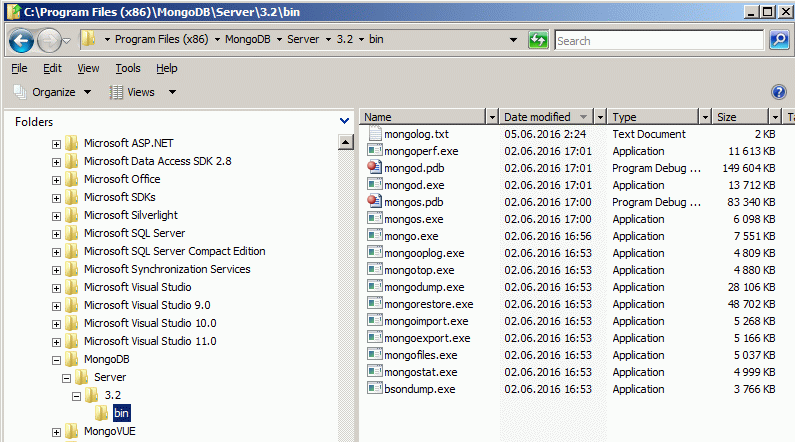Open the File menu
795x442 pixels.
click(x=19, y=68)
